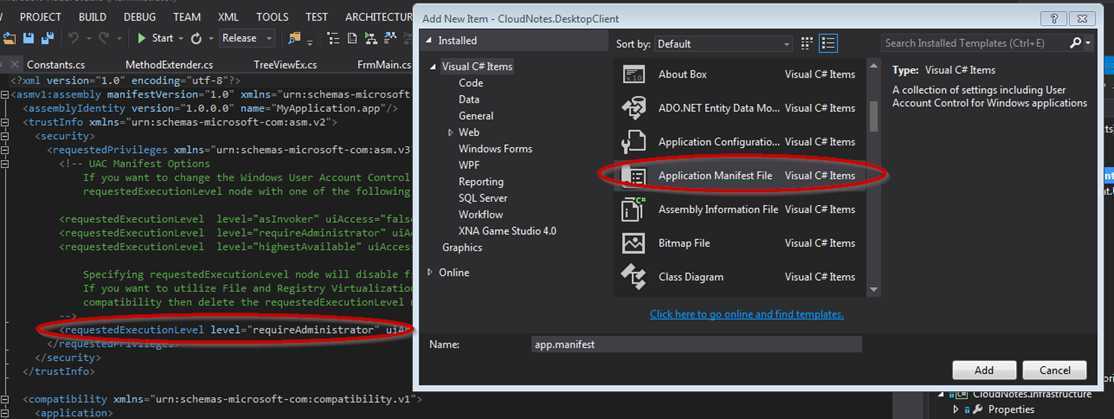The width and height of the screenshot is (1114, 419).
Task: Switch to the Constants.cs tab
Action: (54, 65)
